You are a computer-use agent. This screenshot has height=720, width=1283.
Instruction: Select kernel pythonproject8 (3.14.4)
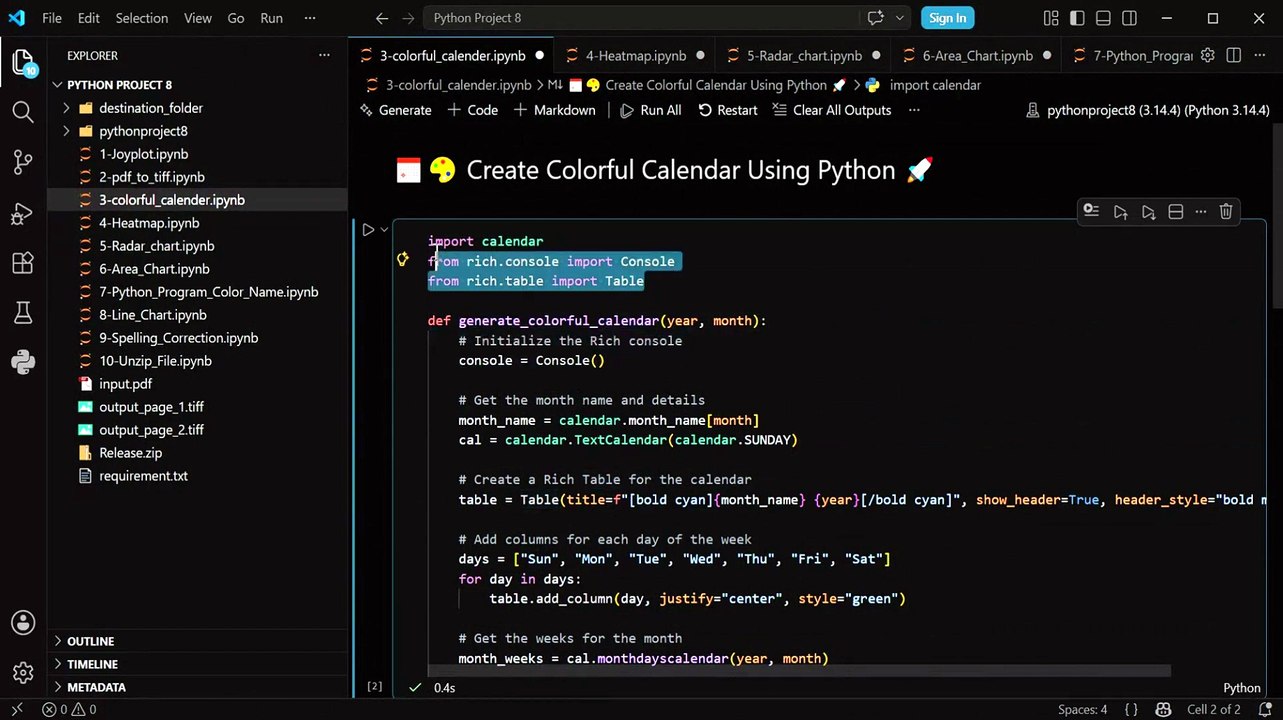point(1148,110)
